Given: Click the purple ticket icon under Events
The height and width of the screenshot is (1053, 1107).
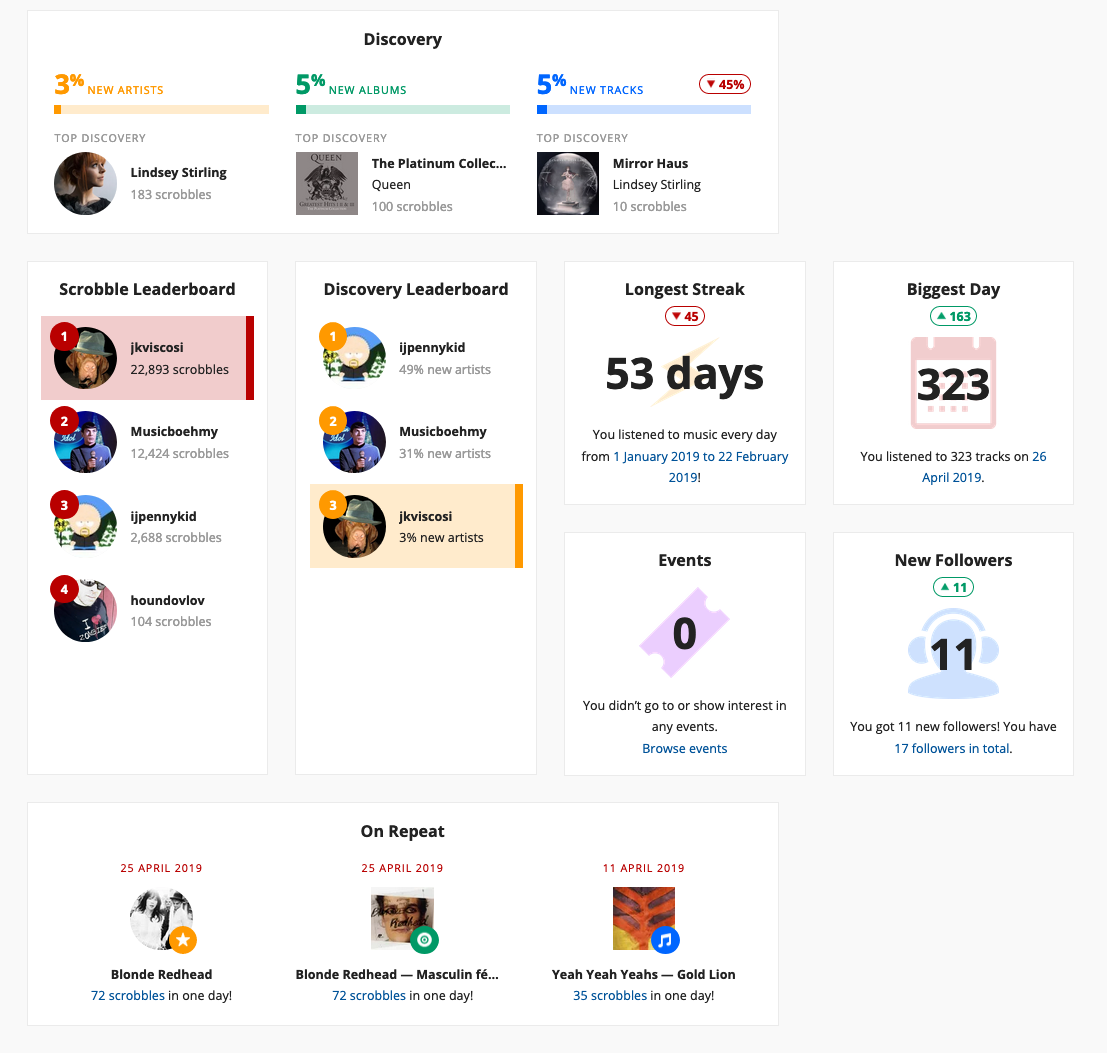Looking at the screenshot, I should (684, 632).
